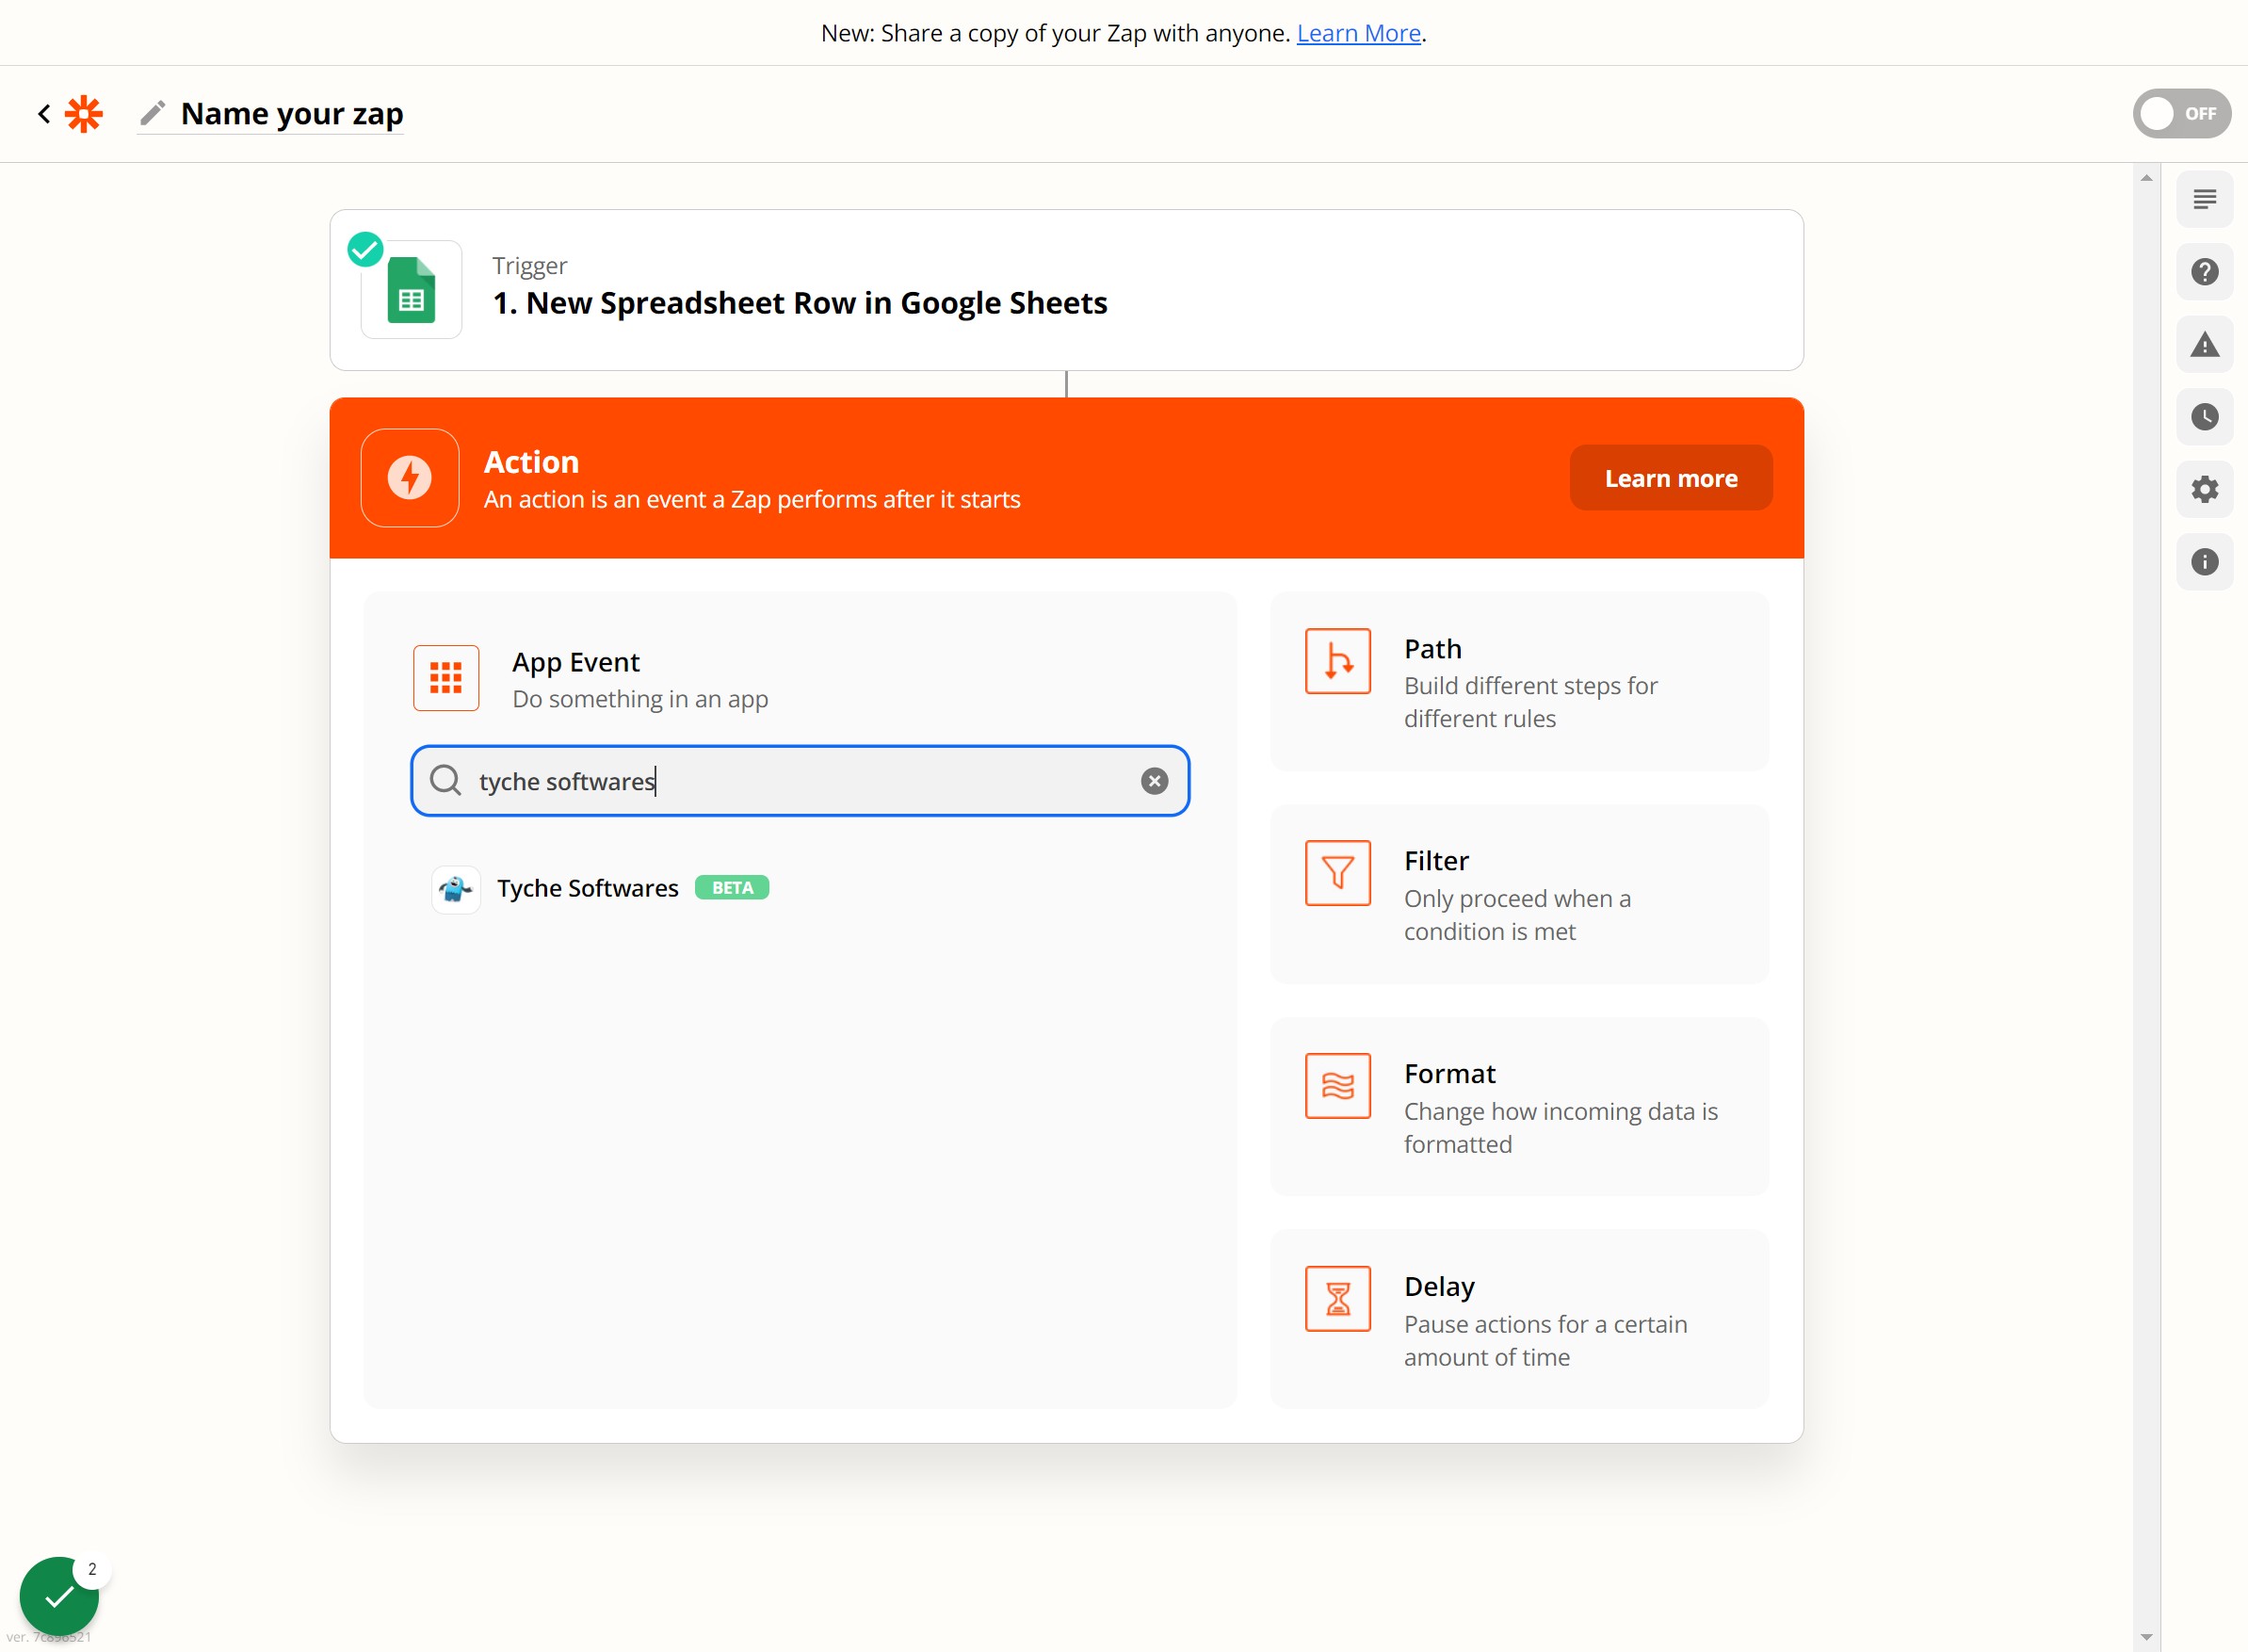
Task: Click the App Event heading
Action: [x=576, y=662]
